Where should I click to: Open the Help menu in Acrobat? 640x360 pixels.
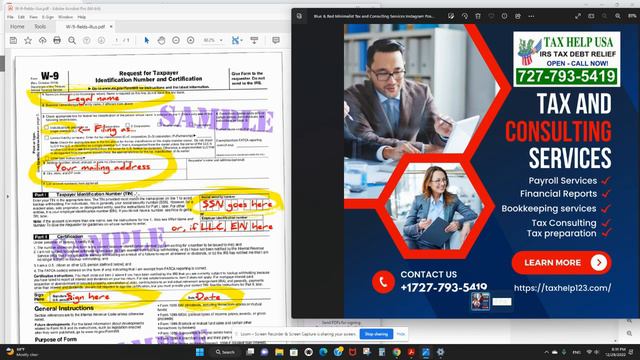[x=82, y=17]
